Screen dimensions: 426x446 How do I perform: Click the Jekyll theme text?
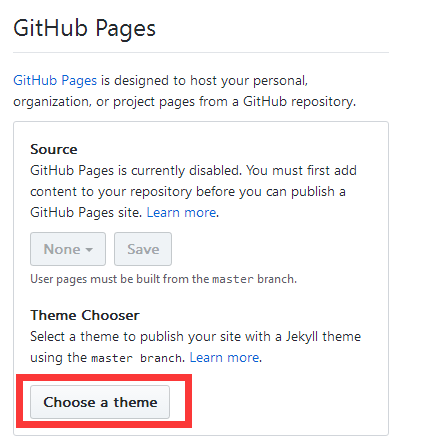323,336
